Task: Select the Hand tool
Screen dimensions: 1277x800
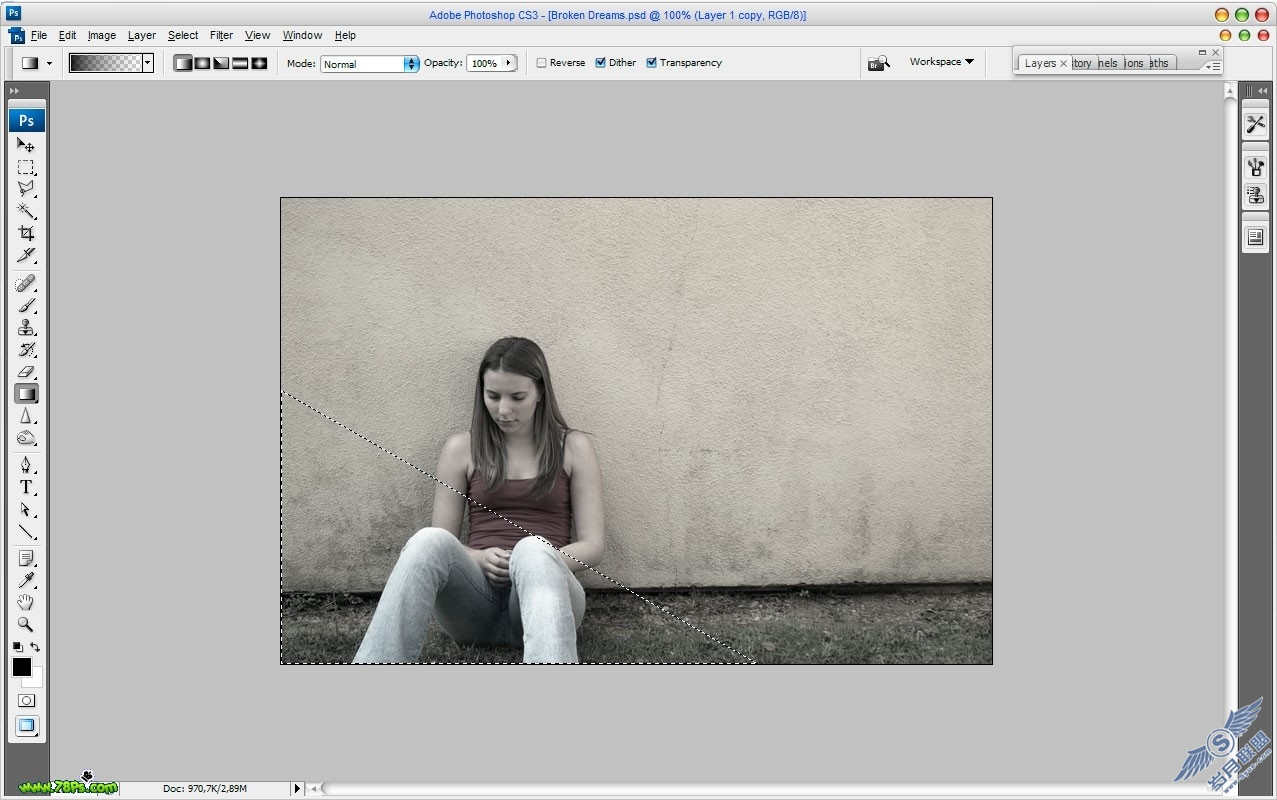Action: [x=26, y=602]
